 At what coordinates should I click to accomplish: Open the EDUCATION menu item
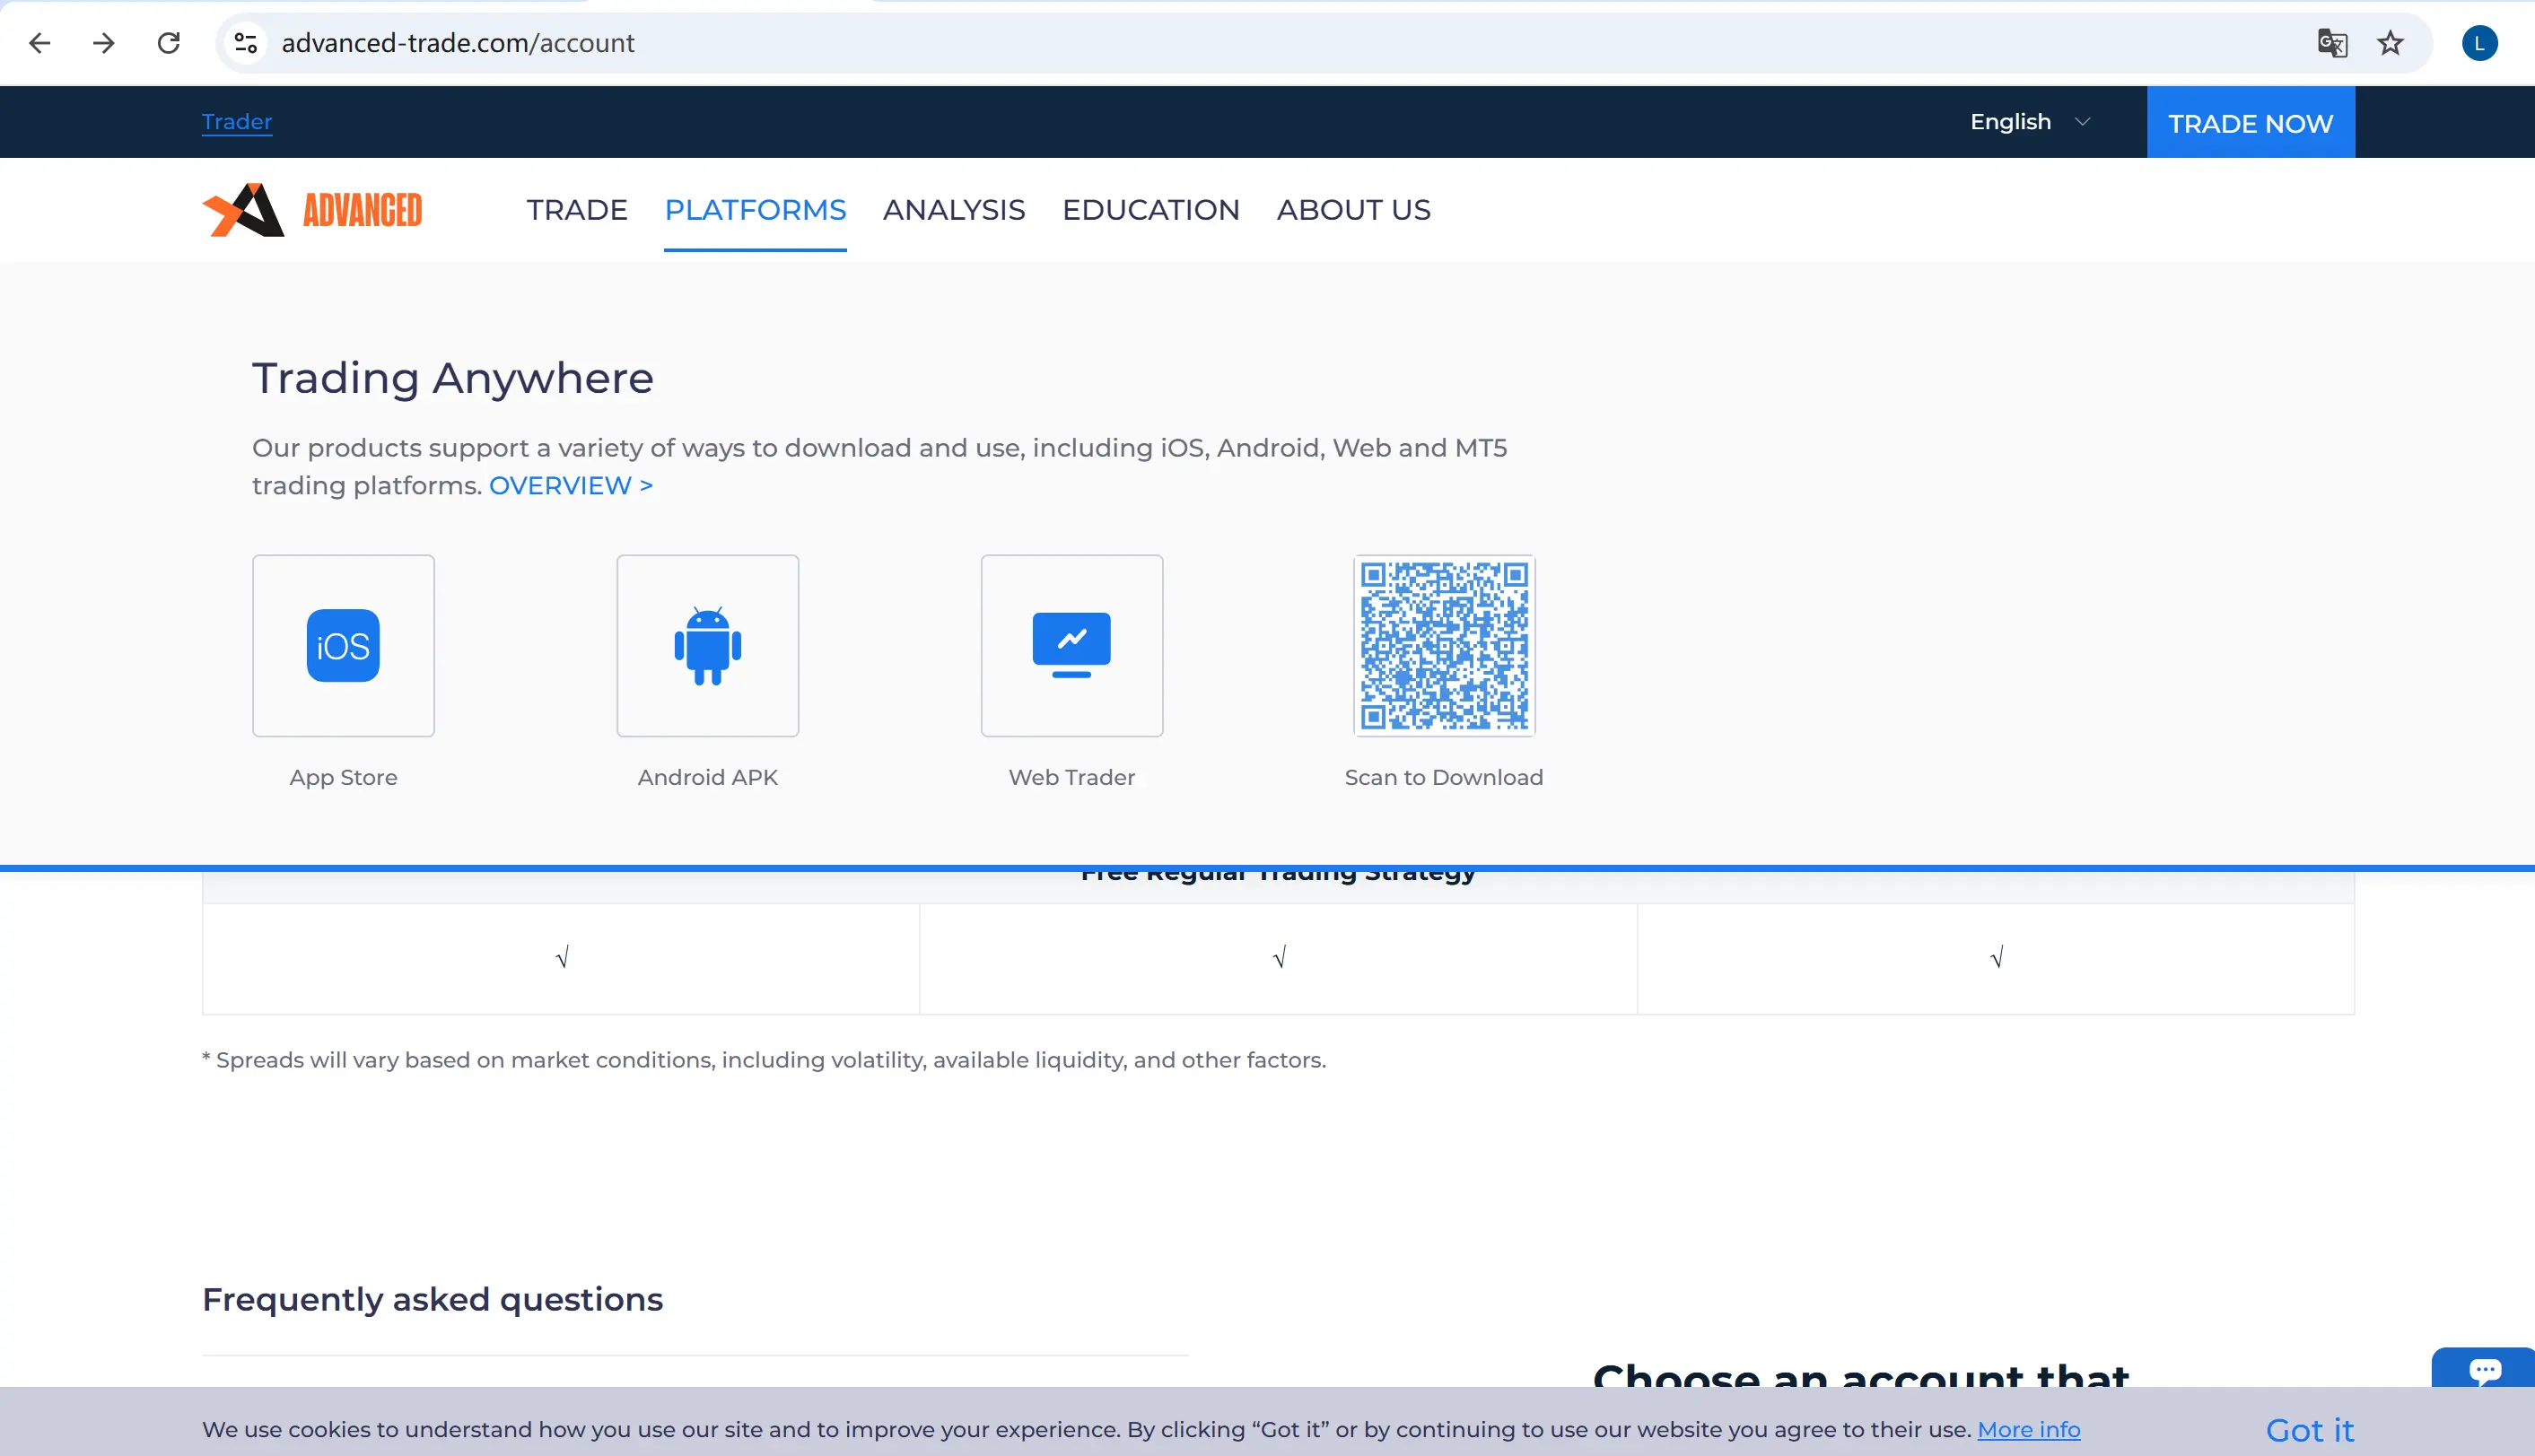[x=1150, y=210]
